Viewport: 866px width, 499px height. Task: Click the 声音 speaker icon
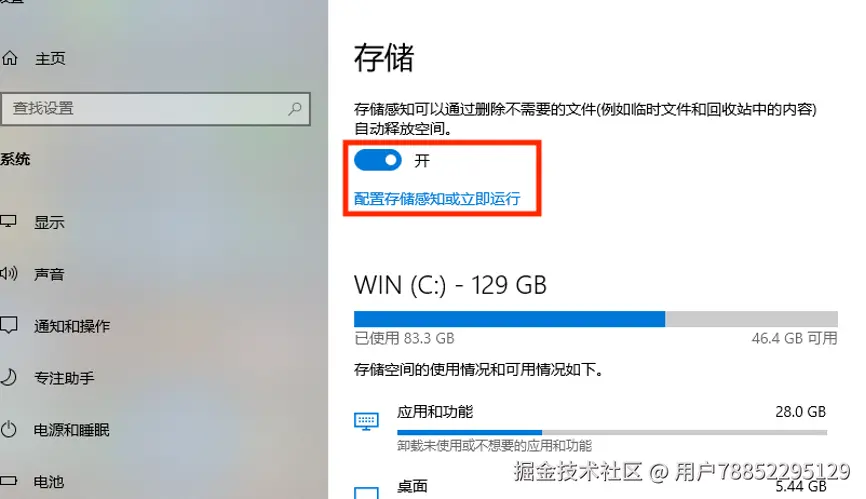point(8,273)
